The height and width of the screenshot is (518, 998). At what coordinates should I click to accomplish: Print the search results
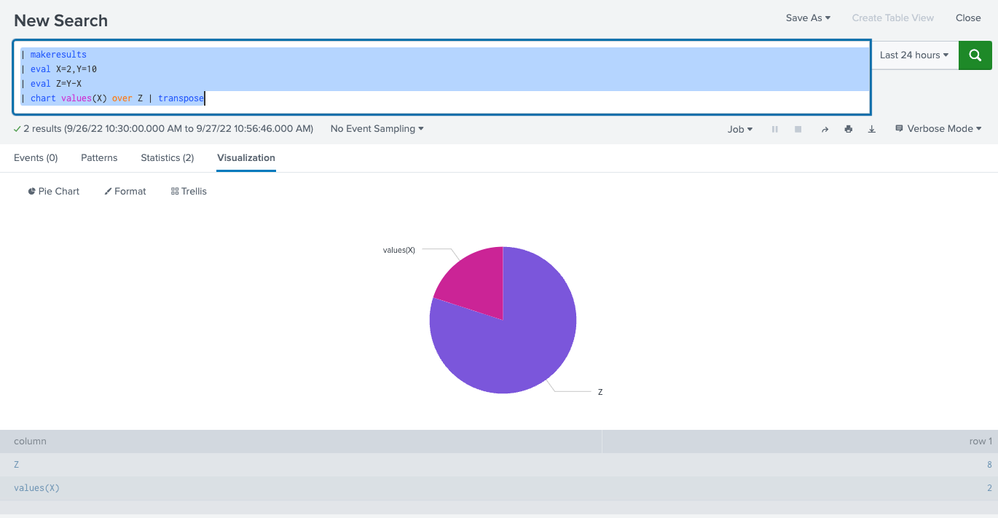(x=848, y=129)
